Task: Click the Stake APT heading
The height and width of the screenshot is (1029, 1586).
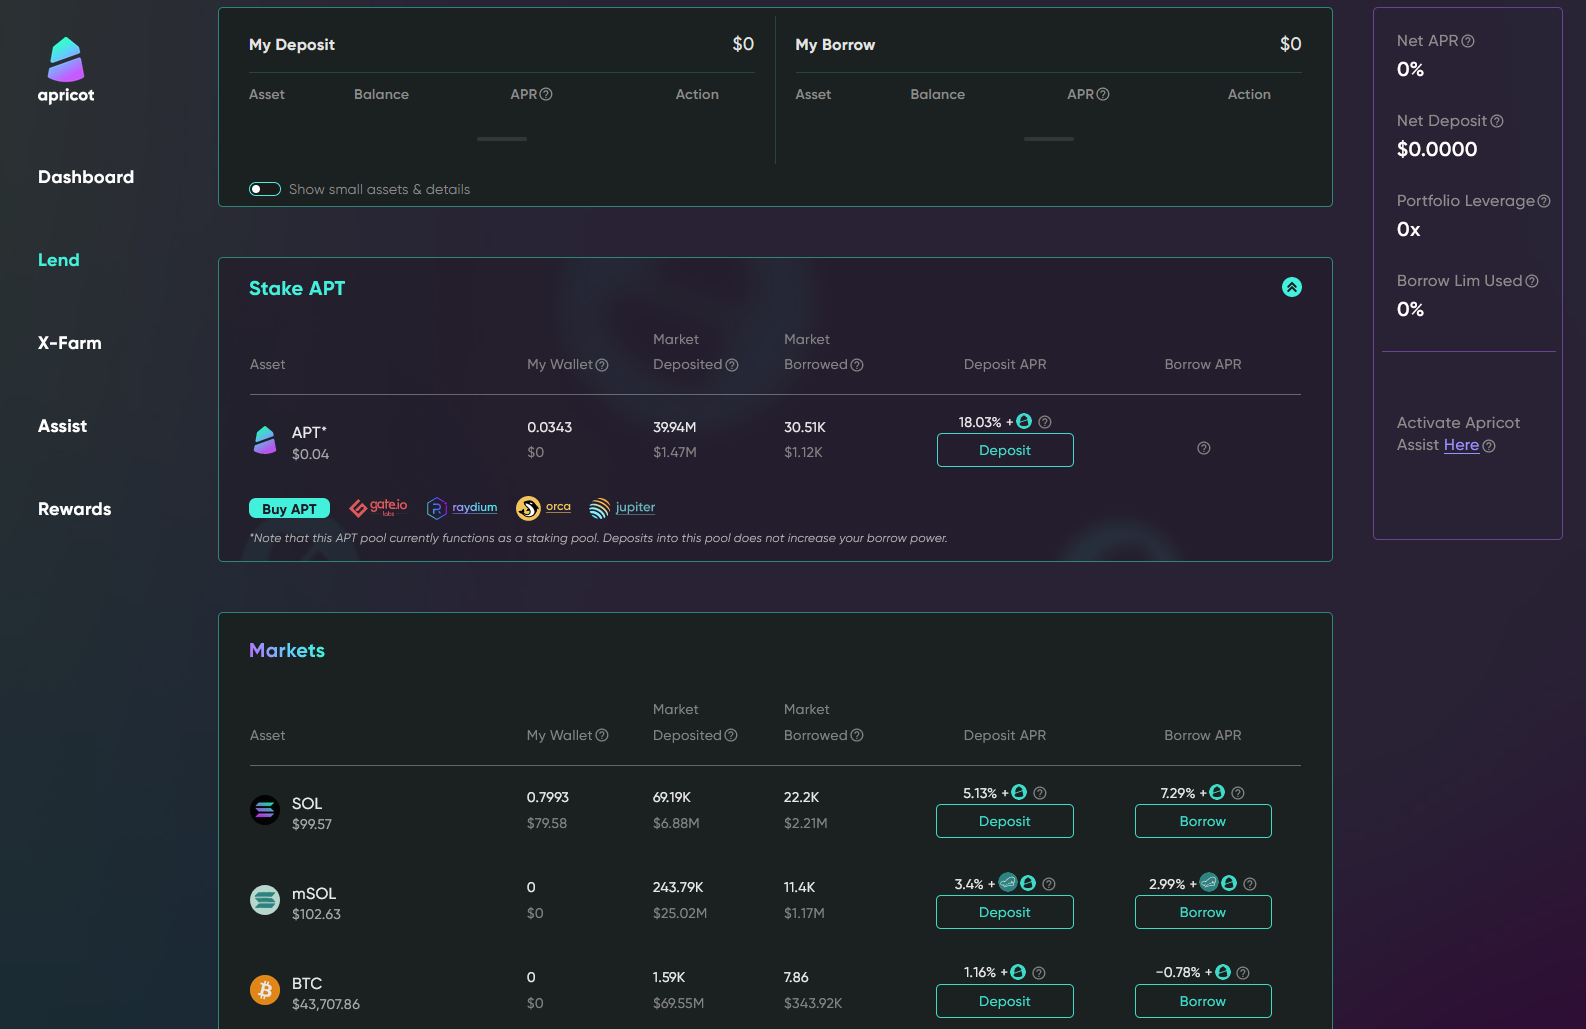Action: pyautogui.click(x=297, y=288)
